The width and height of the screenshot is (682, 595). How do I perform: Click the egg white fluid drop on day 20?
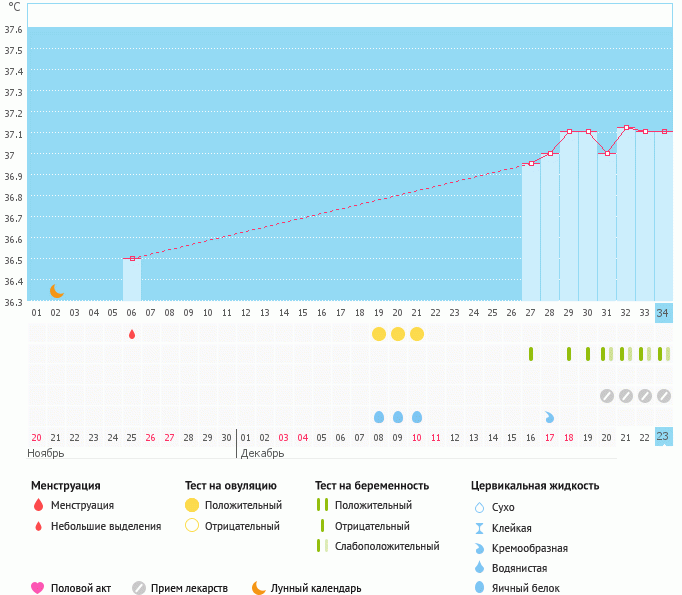(398, 417)
